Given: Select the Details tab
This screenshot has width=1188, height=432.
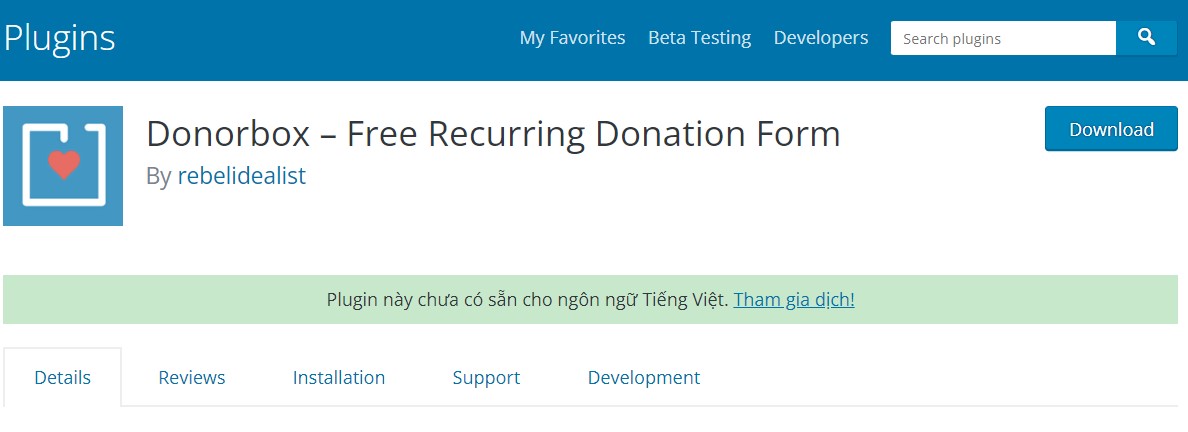Looking at the screenshot, I should pos(63,377).
